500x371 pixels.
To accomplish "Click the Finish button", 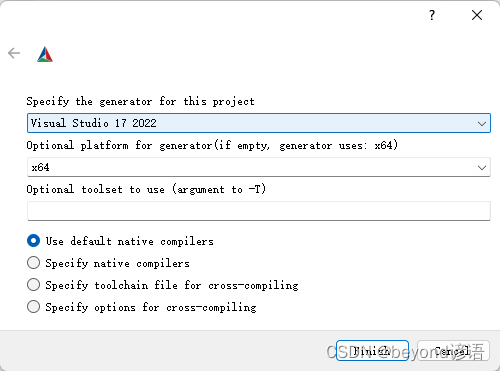I will (372, 350).
